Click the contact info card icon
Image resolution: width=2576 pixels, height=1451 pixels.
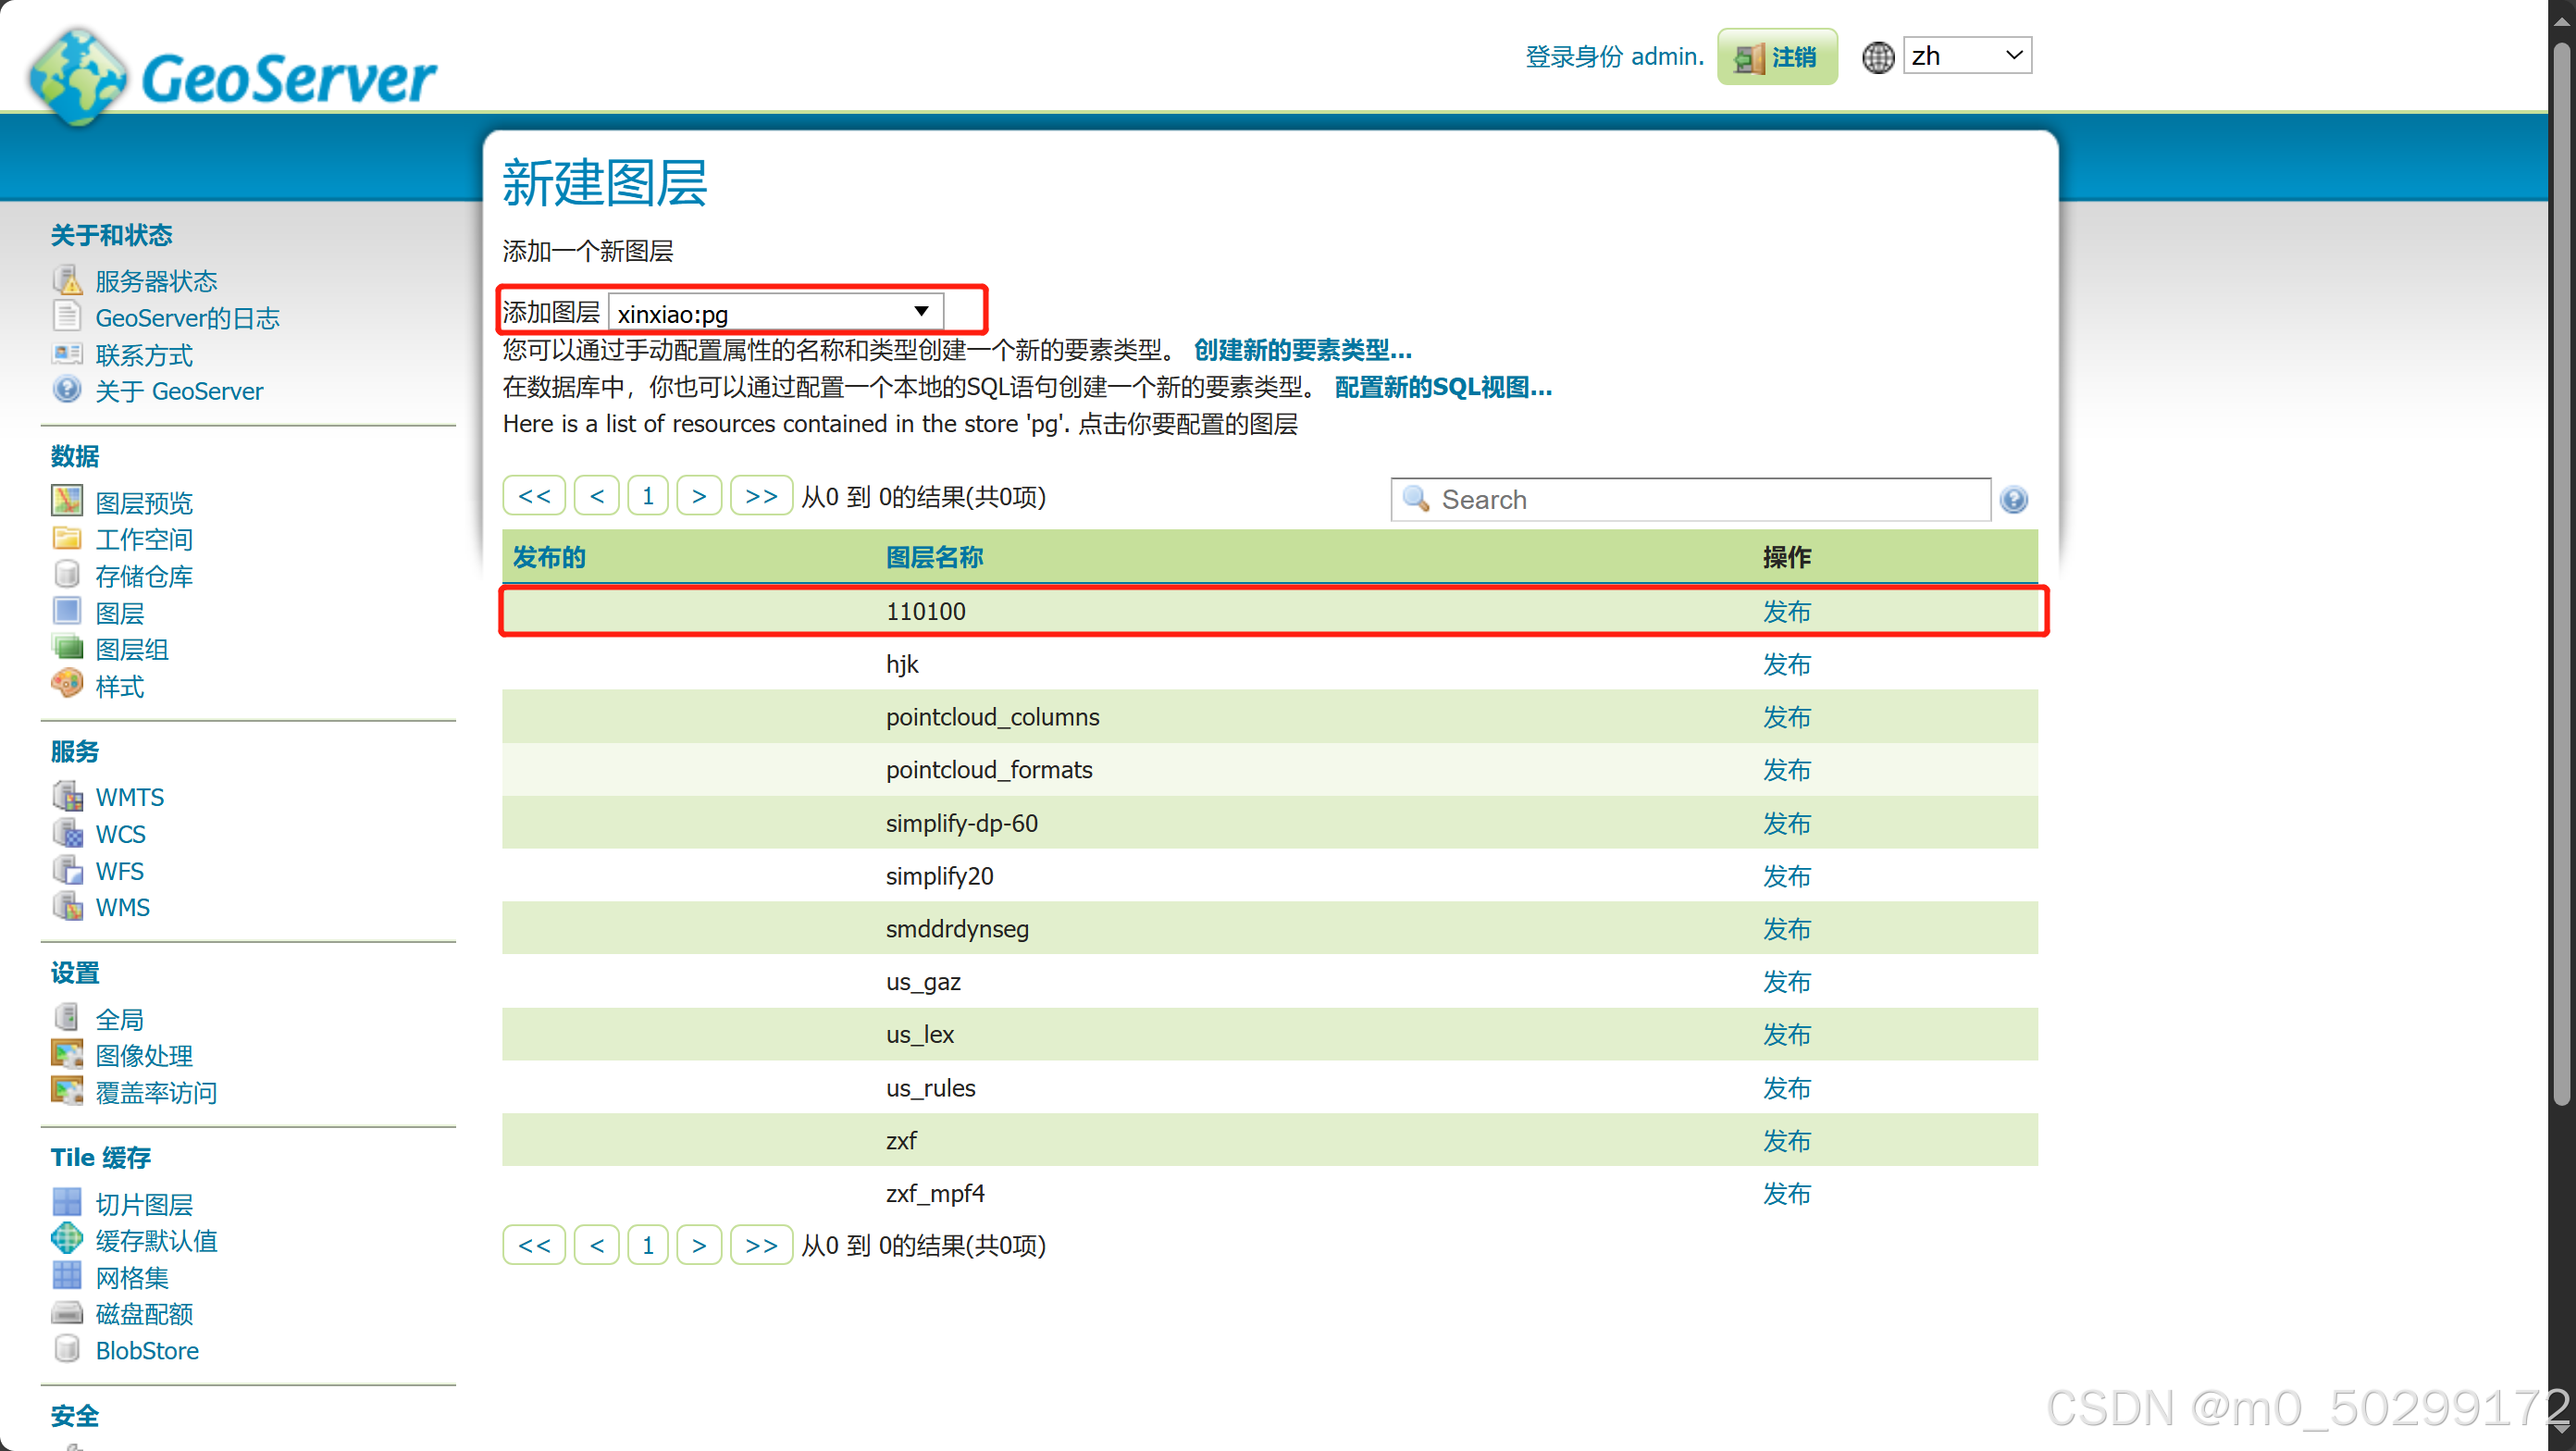coord(67,353)
